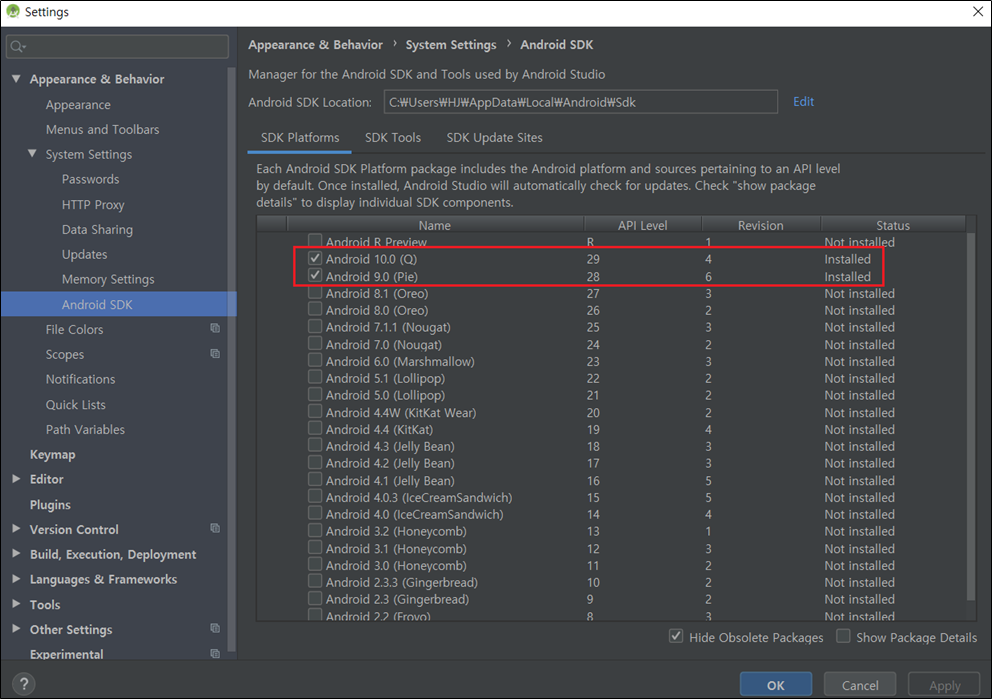This screenshot has height=699, width=992.
Task: Check the Android 8.0 (Oreo) checkbox
Action: 315,309
